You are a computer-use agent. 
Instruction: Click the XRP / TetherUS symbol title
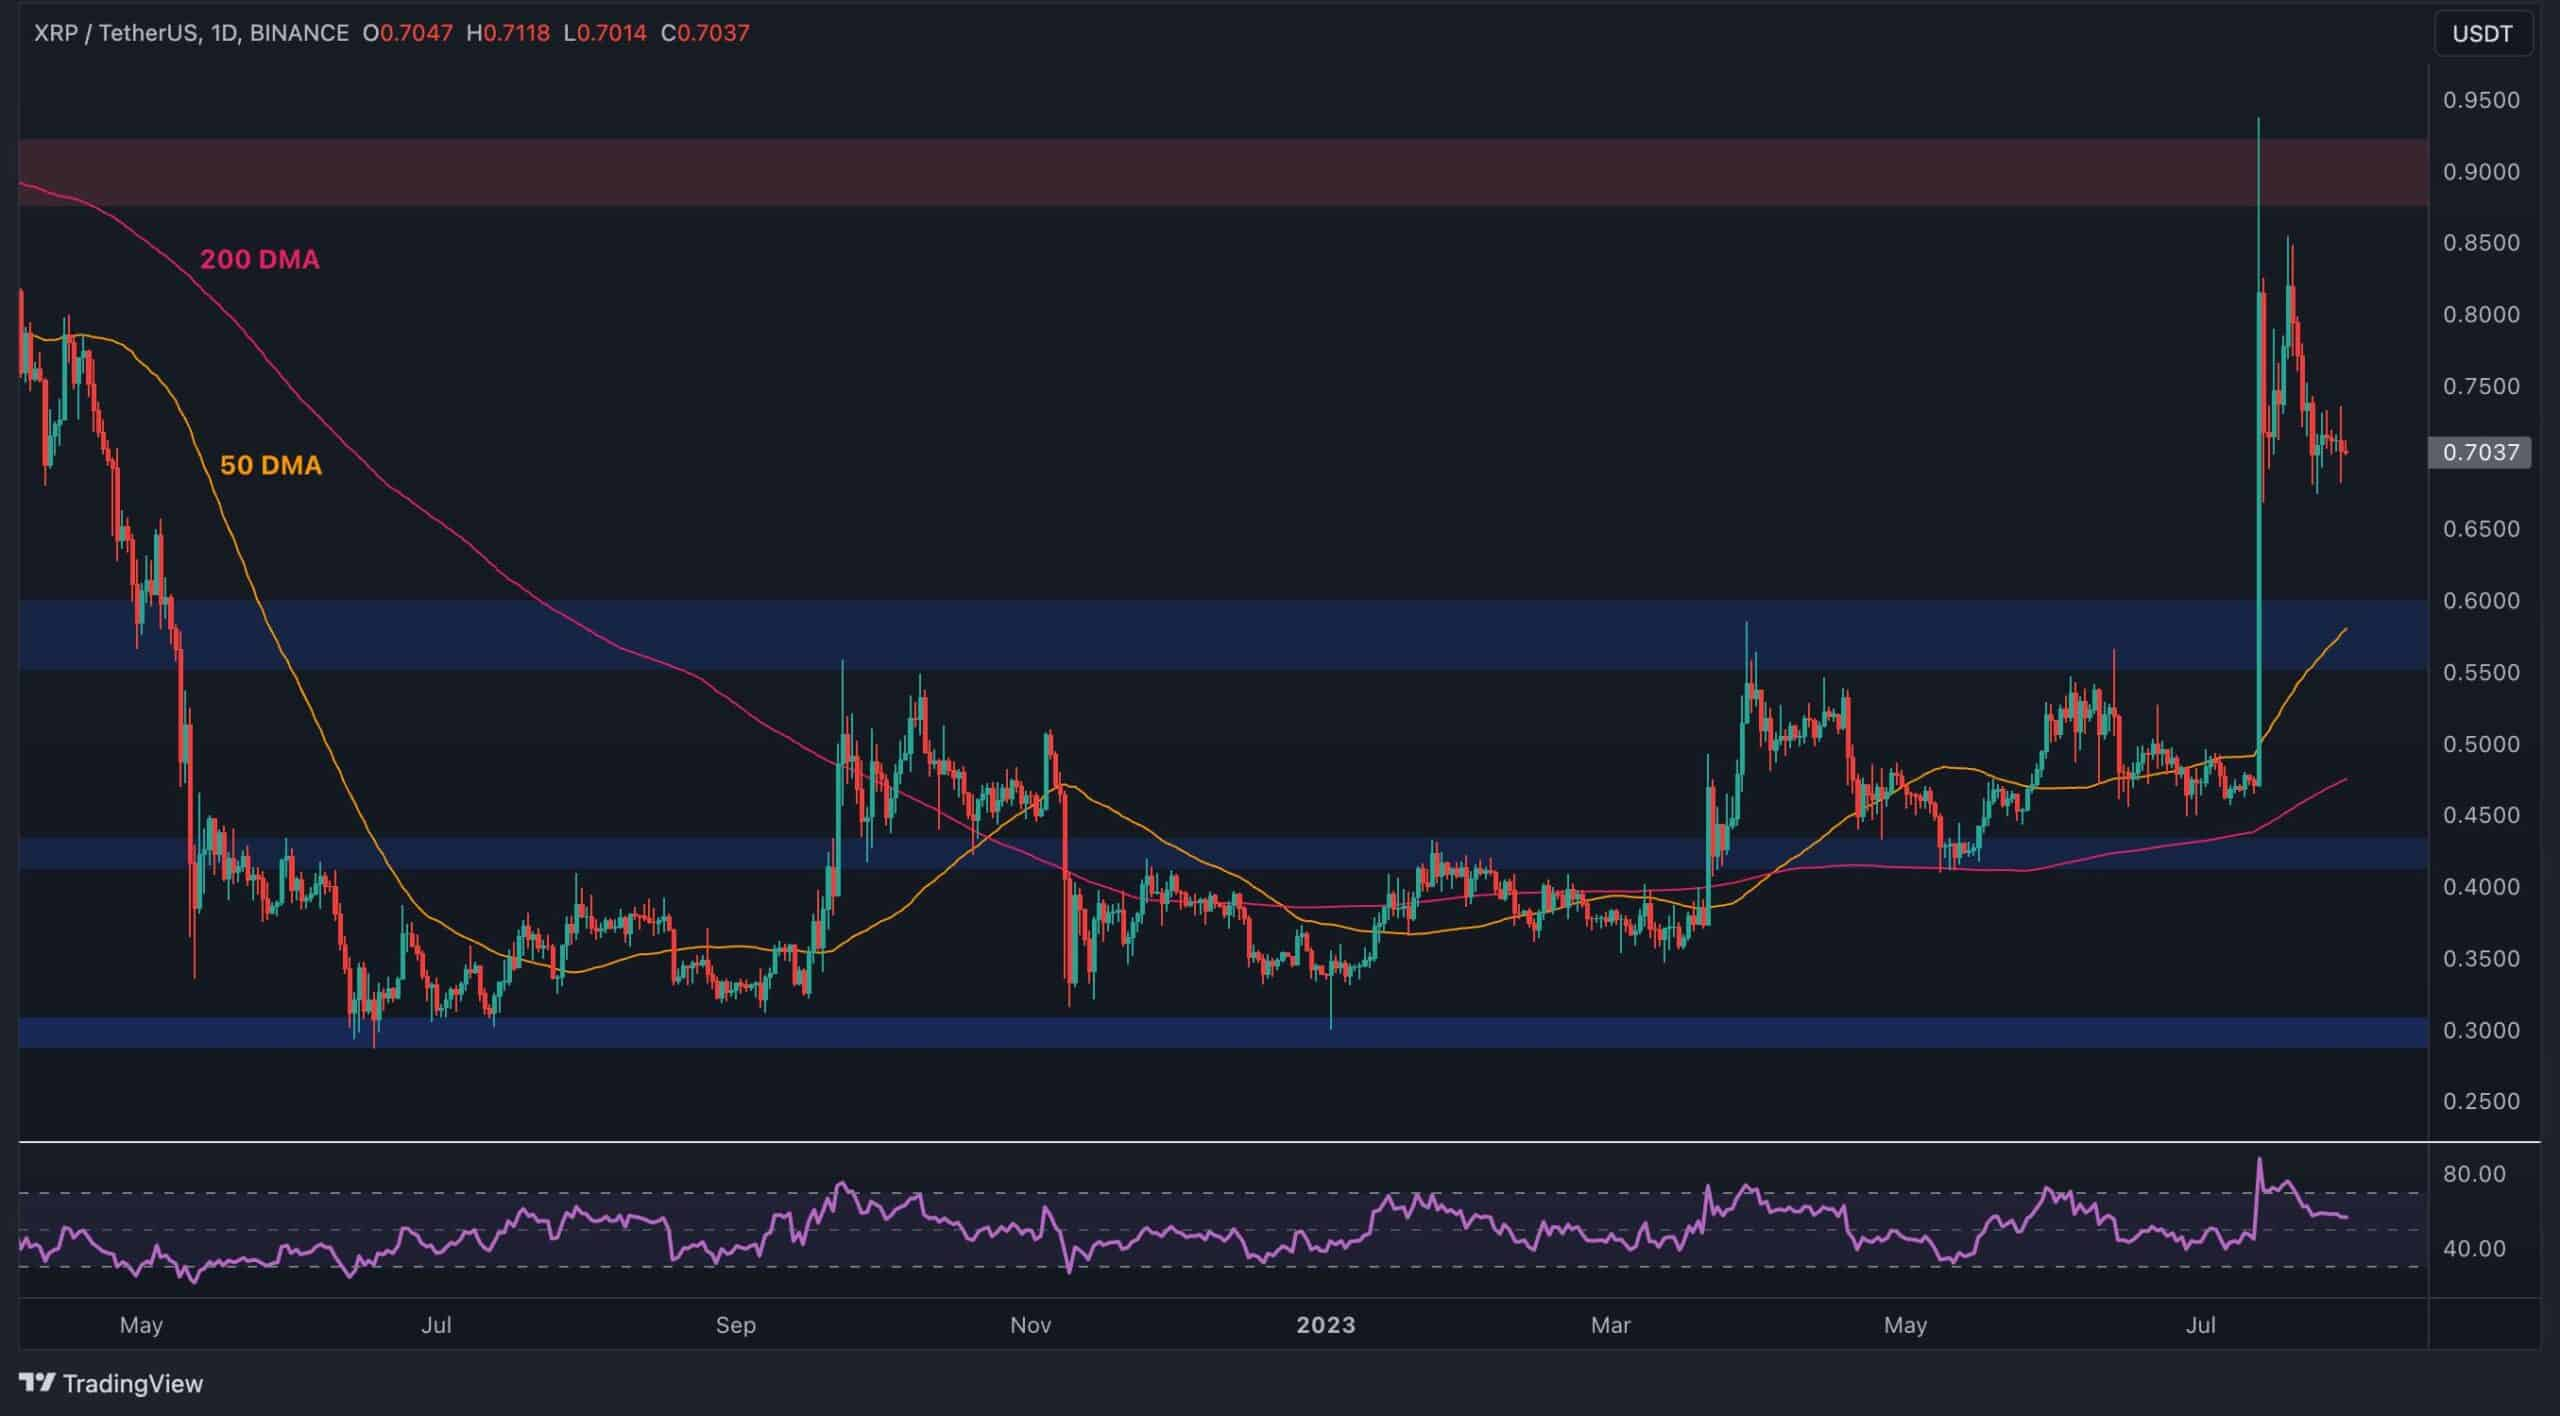click(116, 33)
